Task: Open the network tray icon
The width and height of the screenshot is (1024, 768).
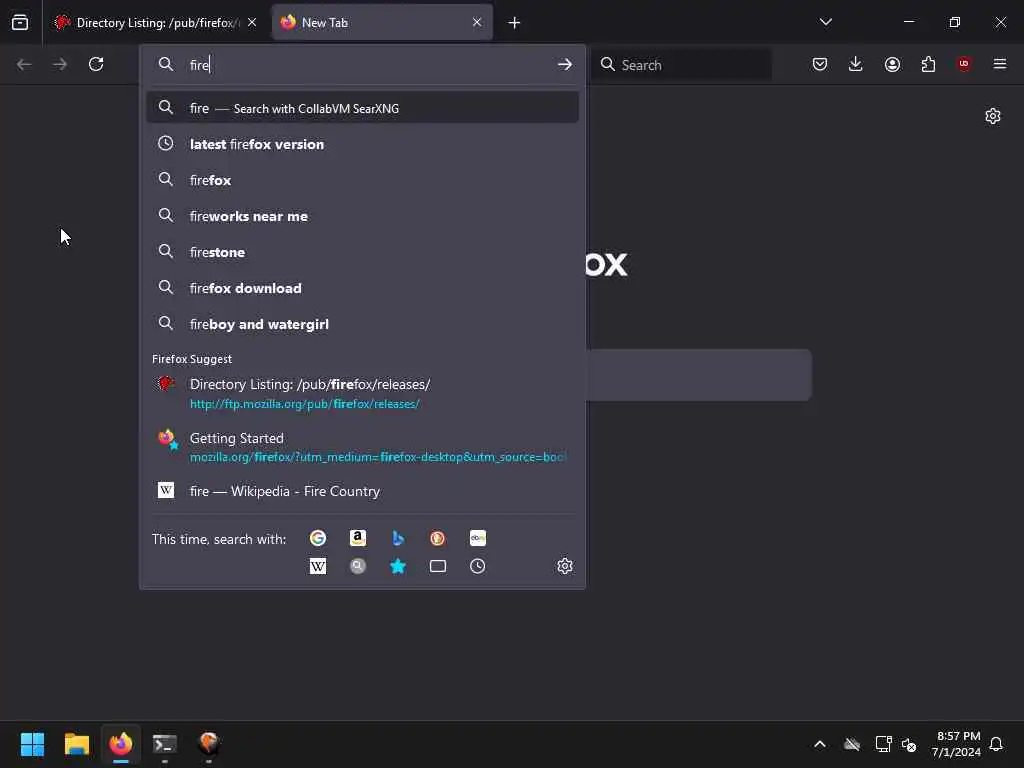Action: point(883,744)
